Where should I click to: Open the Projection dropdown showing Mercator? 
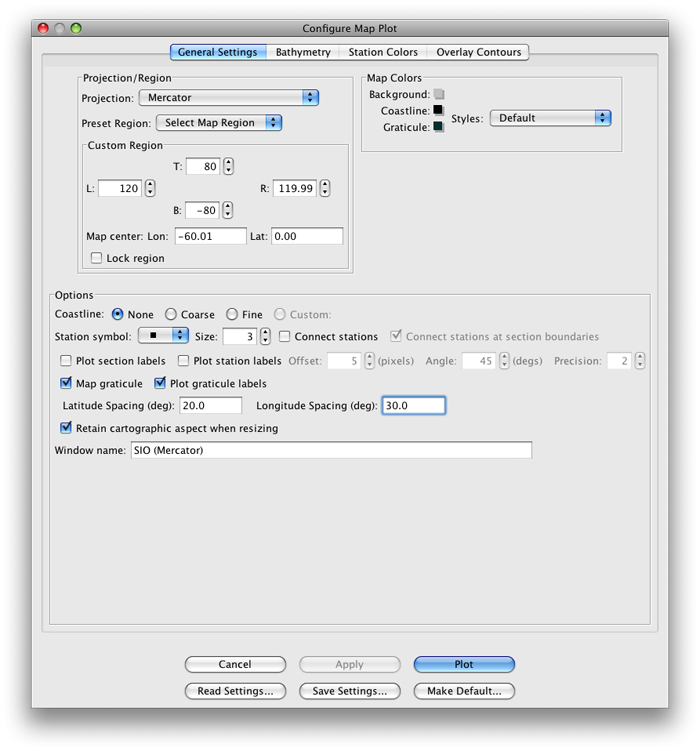228,98
